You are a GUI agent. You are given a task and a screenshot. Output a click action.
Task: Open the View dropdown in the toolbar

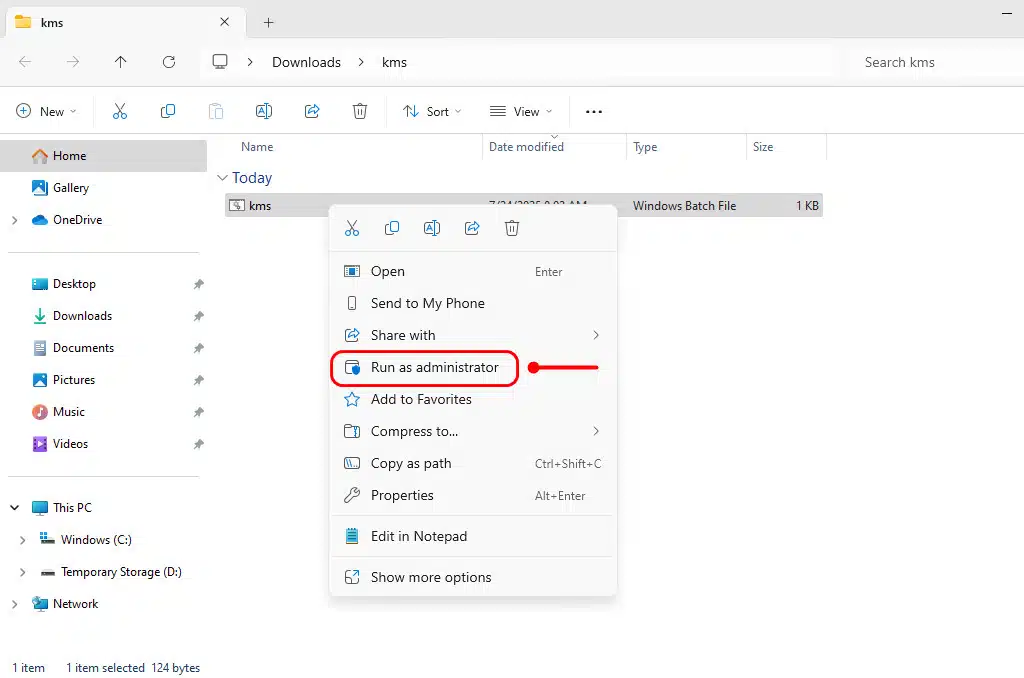coord(520,112)
